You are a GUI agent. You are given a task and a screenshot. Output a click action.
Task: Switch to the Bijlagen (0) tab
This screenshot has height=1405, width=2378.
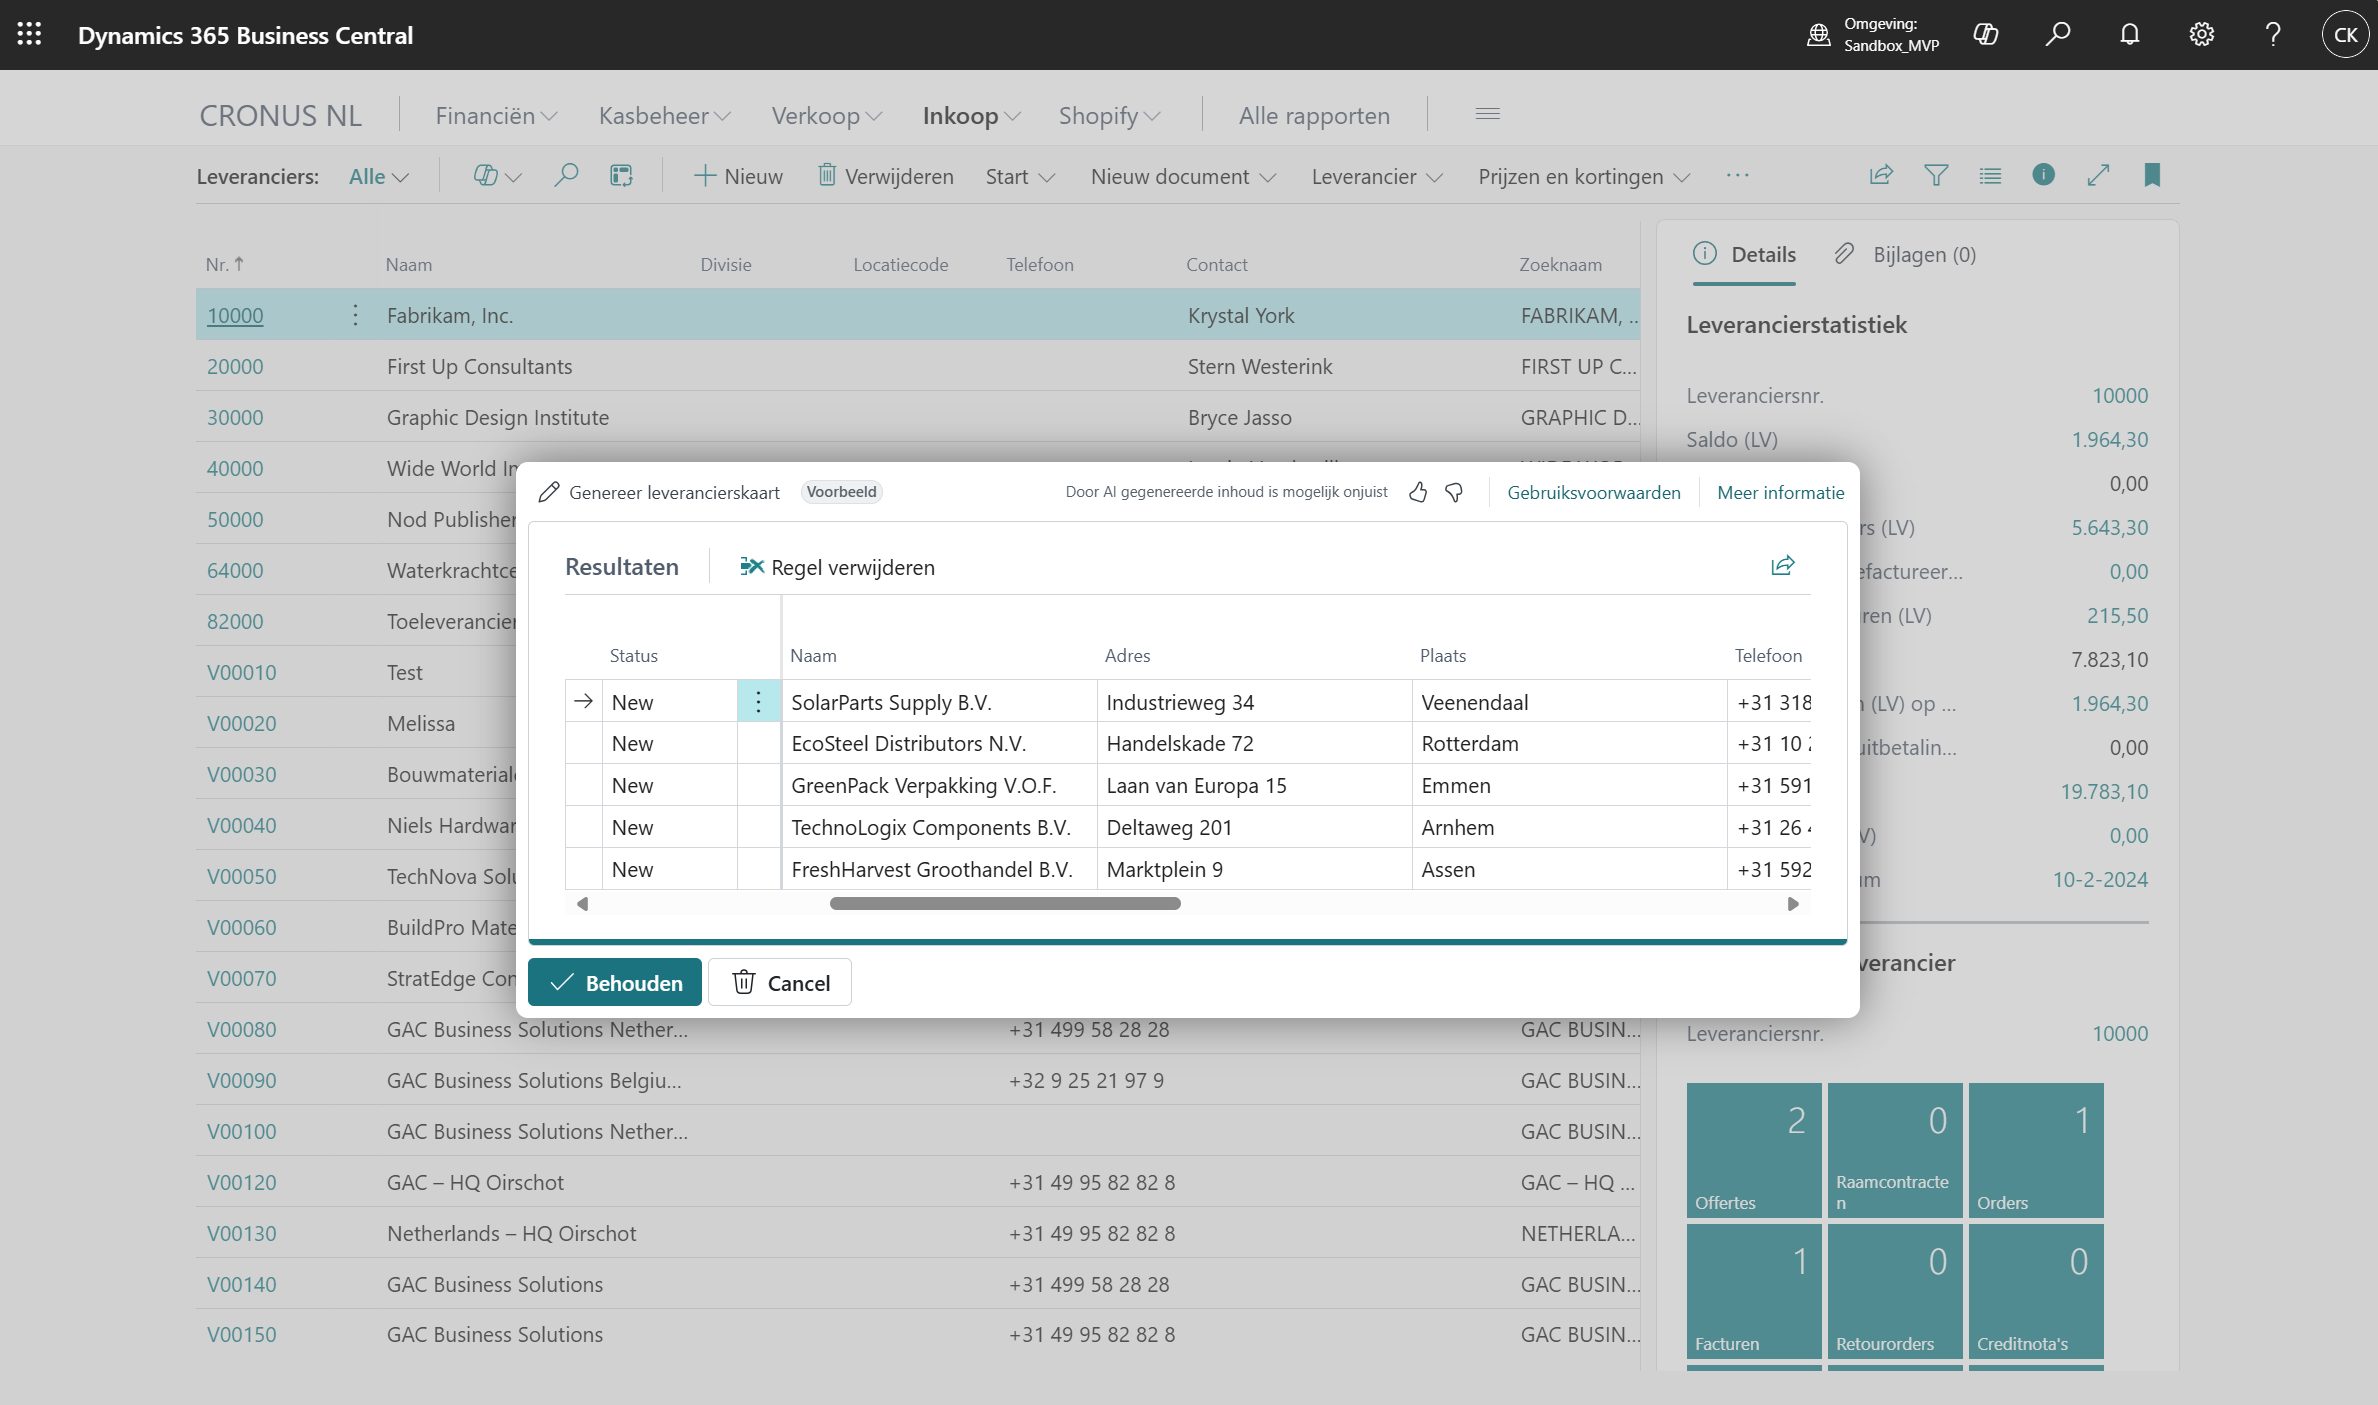[x=1905, y=254]
